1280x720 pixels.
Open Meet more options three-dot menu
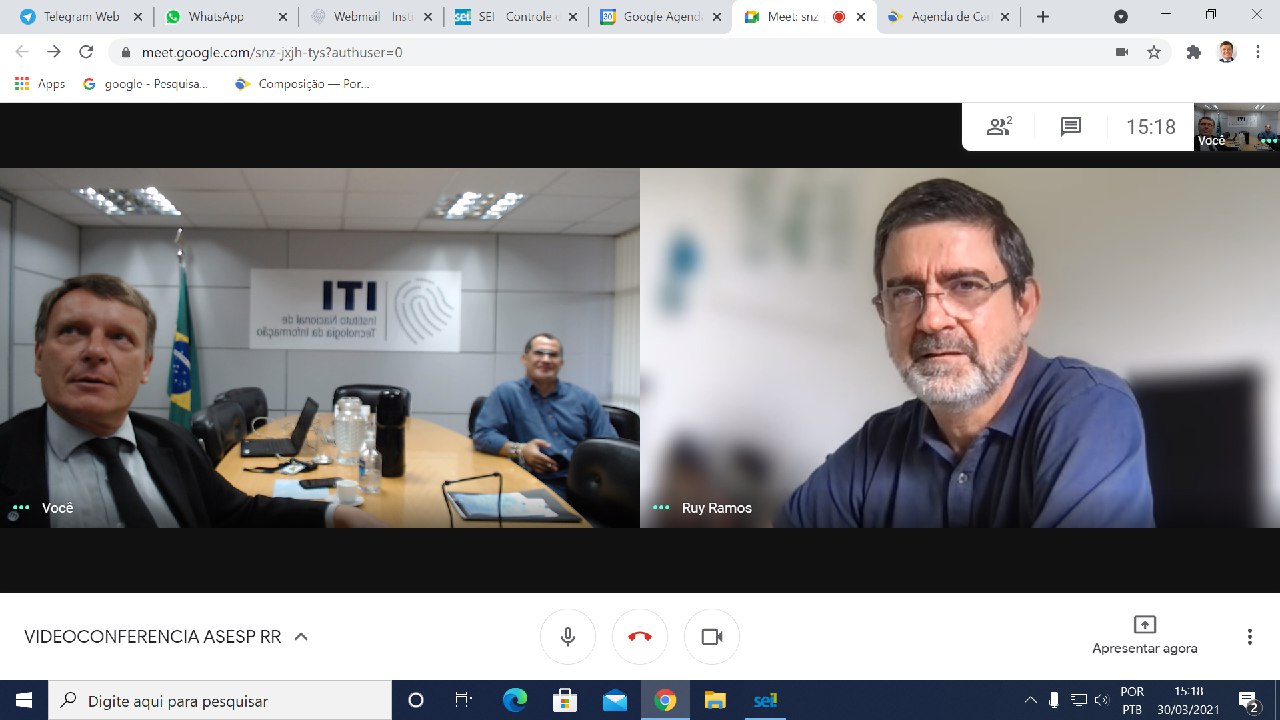click(x=1249, y=637)
